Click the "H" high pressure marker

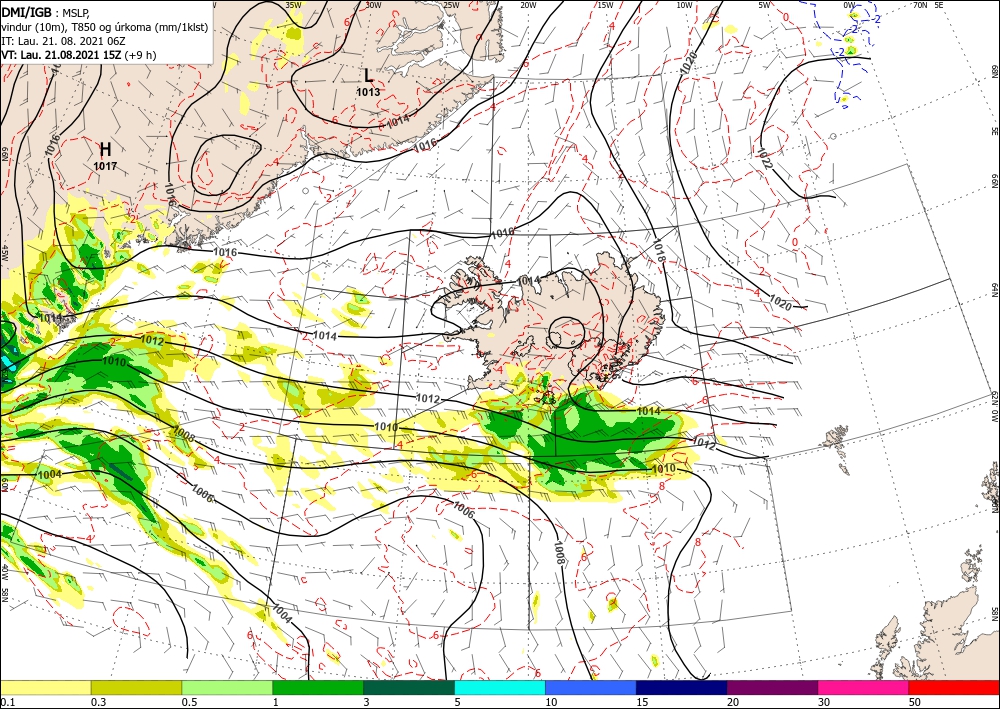[x=105, y=149]
